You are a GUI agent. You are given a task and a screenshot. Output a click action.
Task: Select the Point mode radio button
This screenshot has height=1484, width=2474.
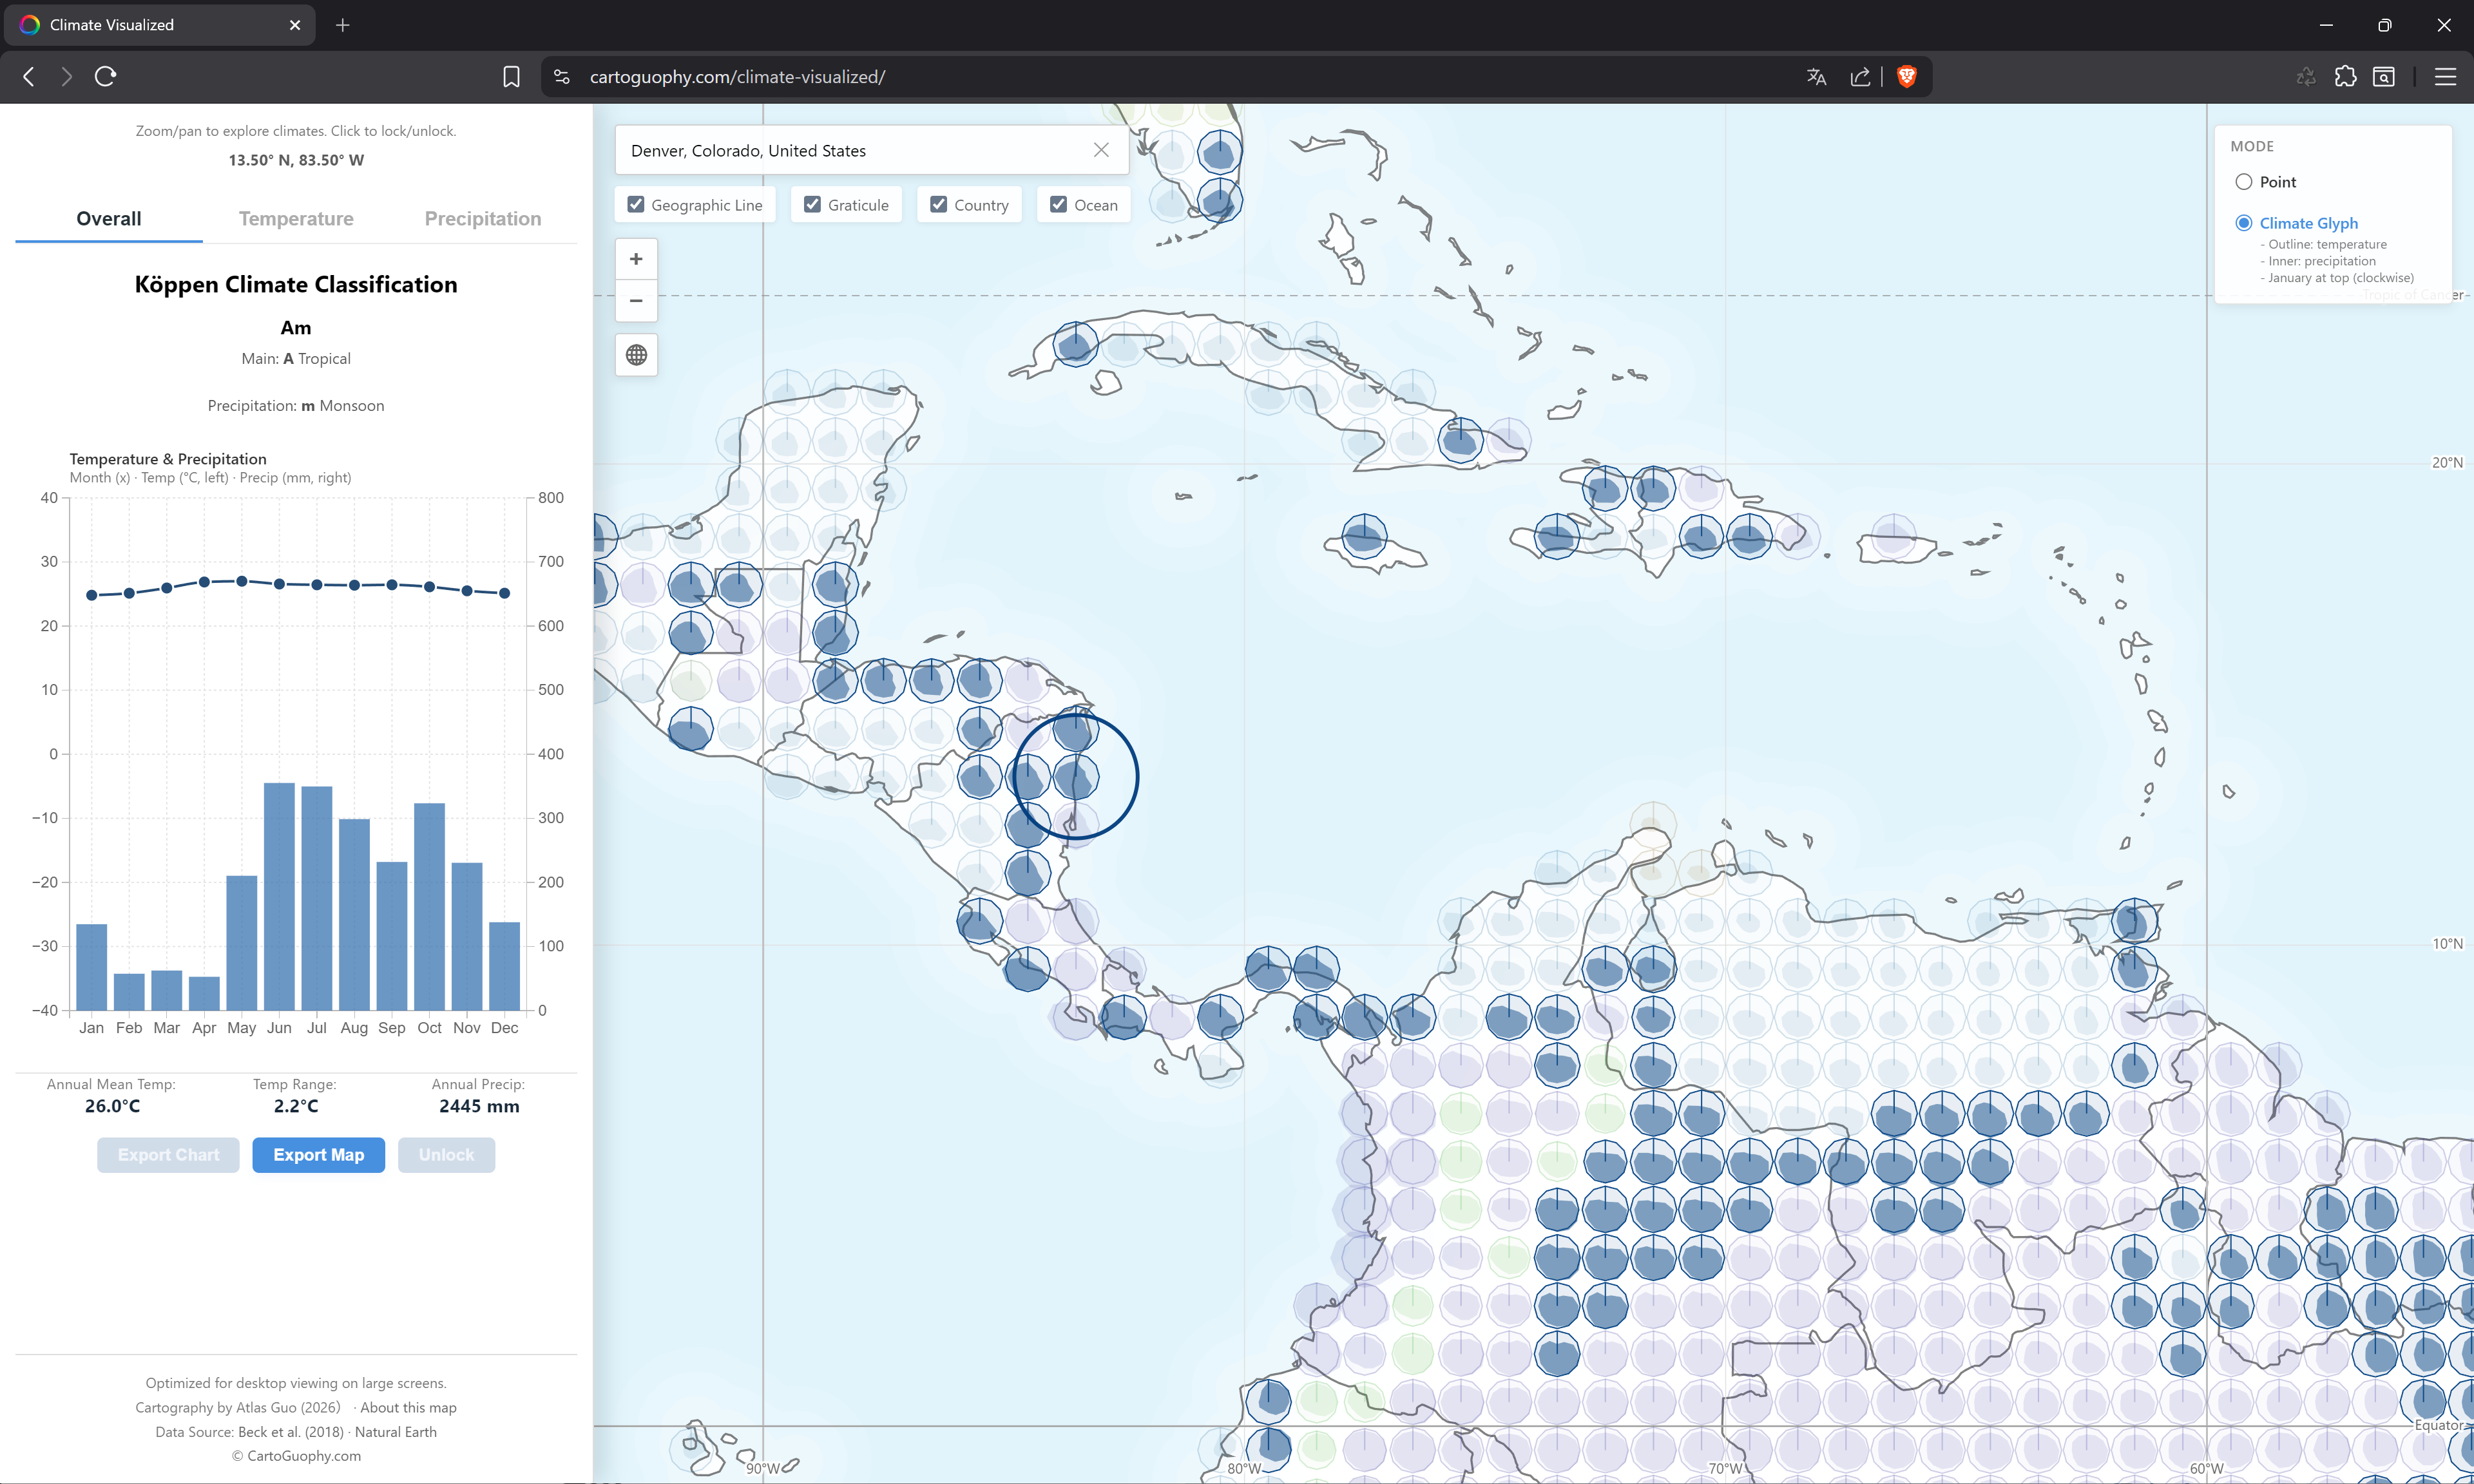point(2244,182)
